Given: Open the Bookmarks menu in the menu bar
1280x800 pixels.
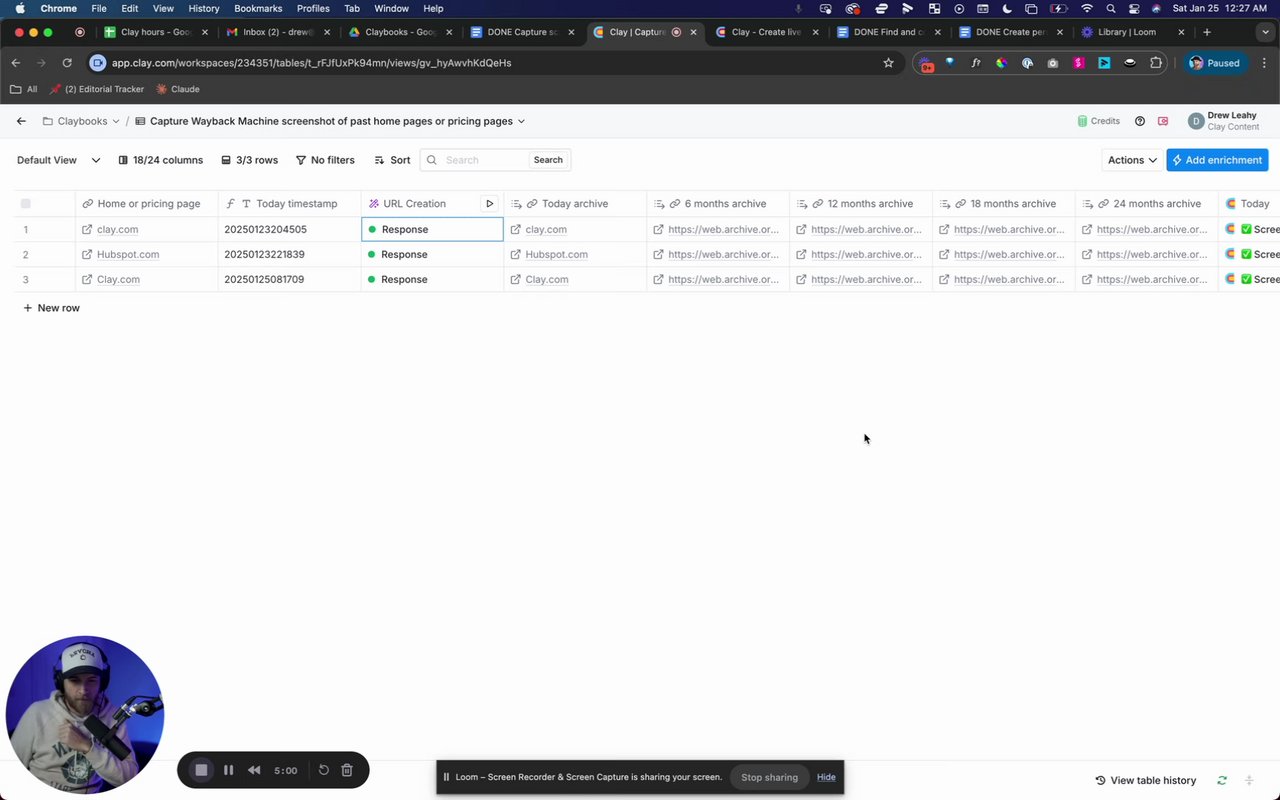Looking at the screenshot, I should click(x=258, y=8).
